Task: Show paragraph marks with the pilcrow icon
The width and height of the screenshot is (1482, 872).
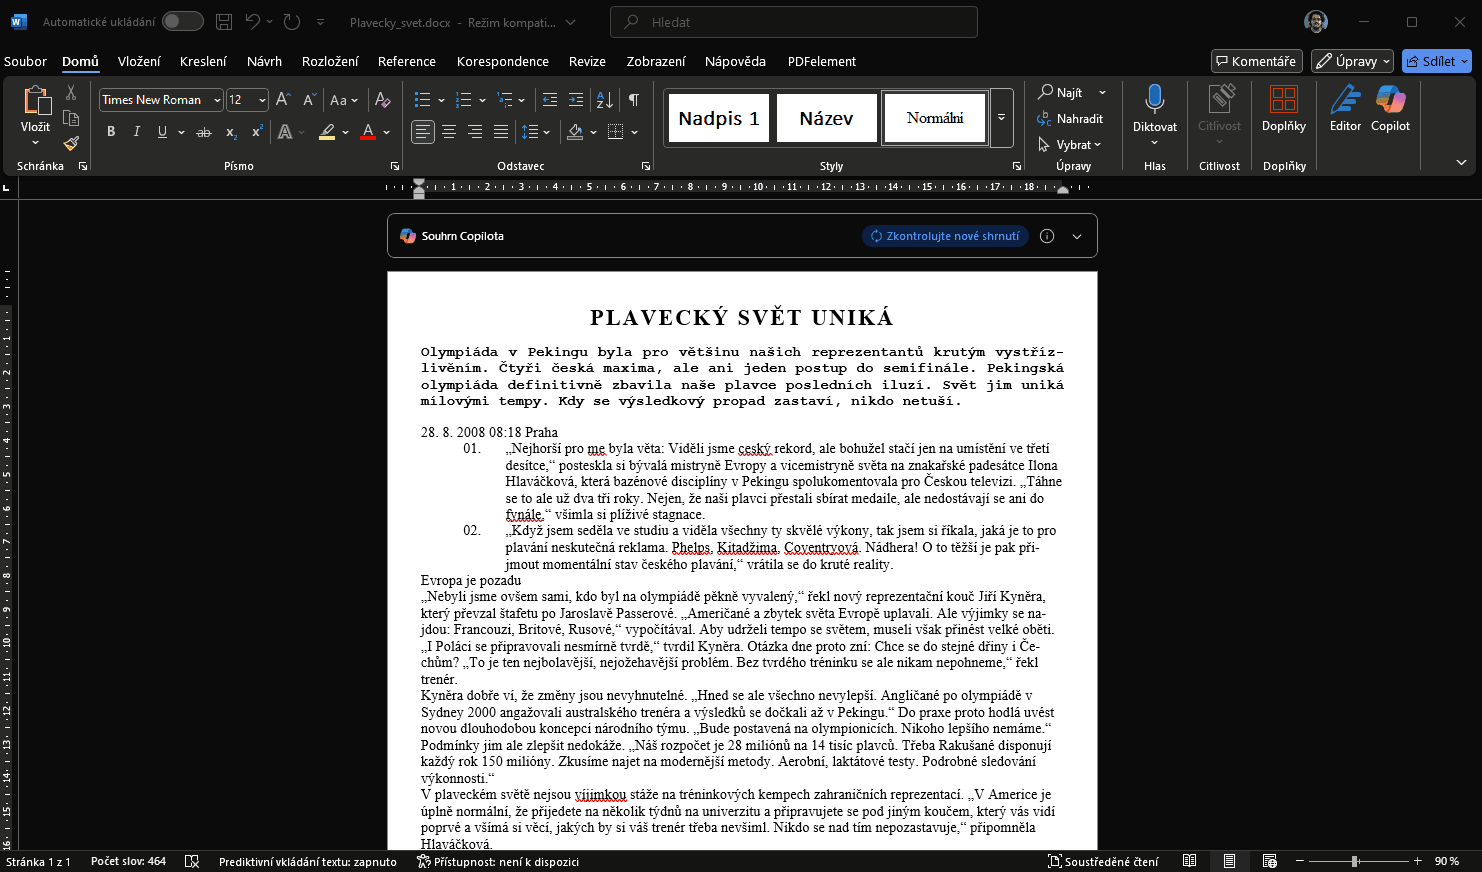Action: (634, 100)
